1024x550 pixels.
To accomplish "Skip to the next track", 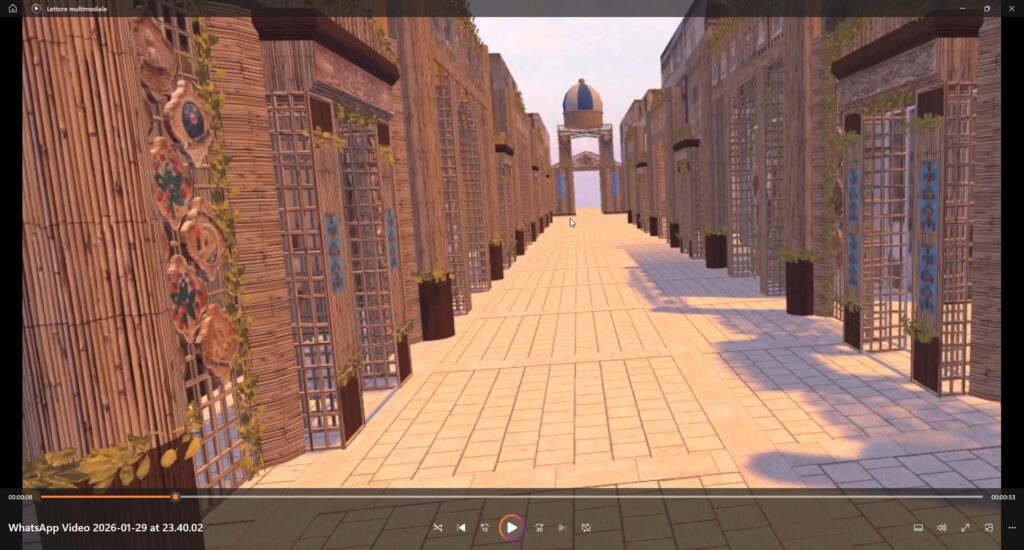I will [x=562, y=527].
